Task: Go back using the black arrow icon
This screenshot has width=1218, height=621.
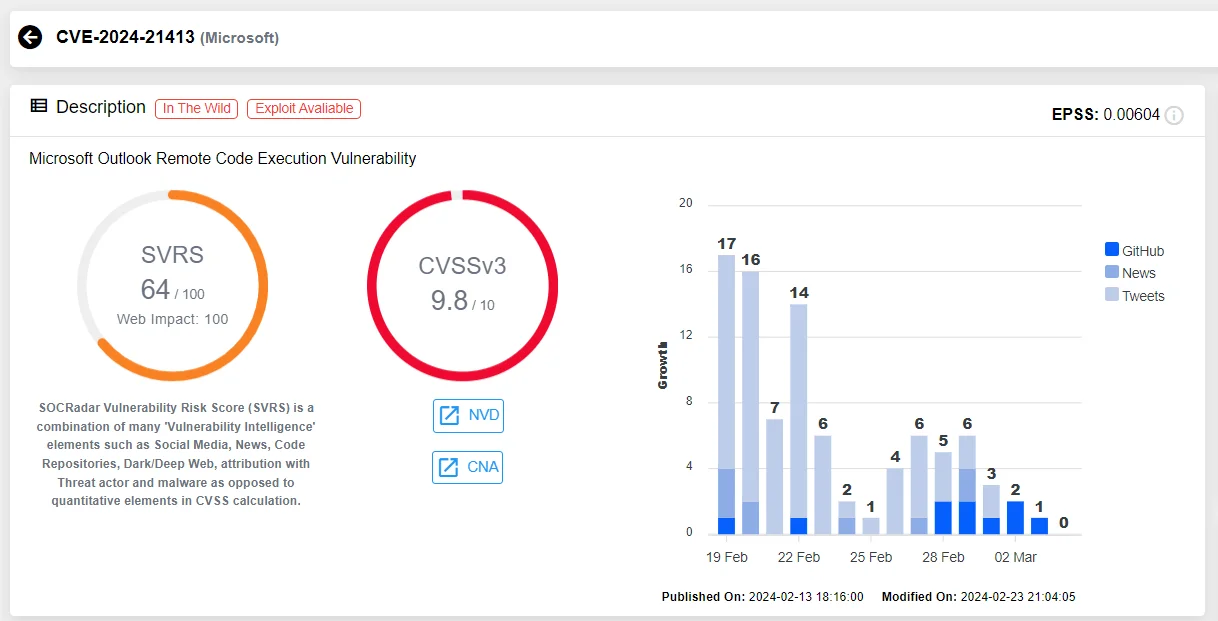Action: coord(30,38)
